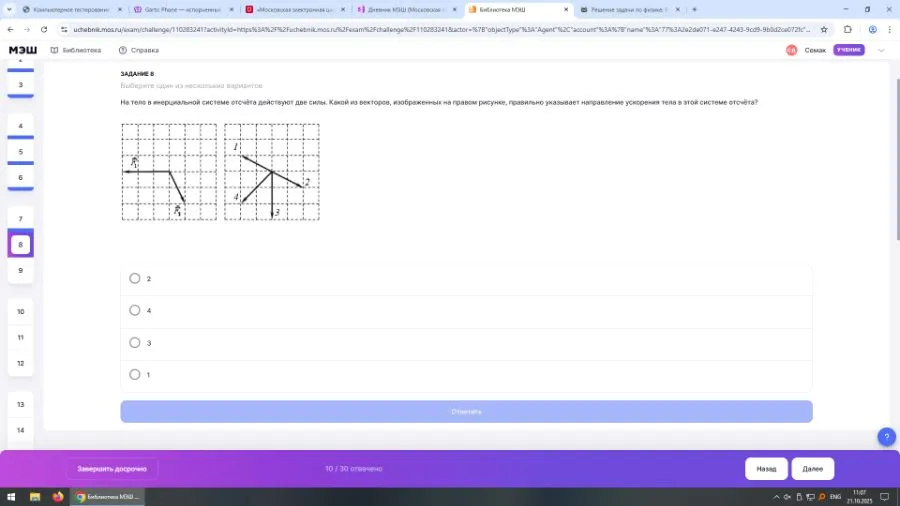
Task: Click the force vectors diagram image
Action: (x=220, y=172)
